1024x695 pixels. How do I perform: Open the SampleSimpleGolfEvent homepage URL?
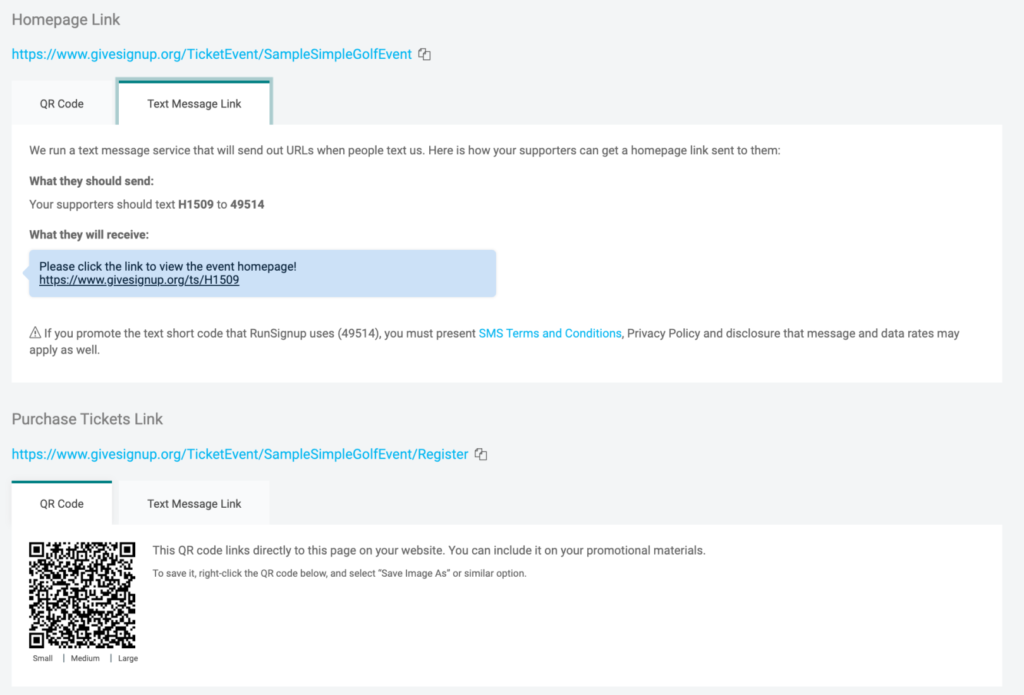211,55
